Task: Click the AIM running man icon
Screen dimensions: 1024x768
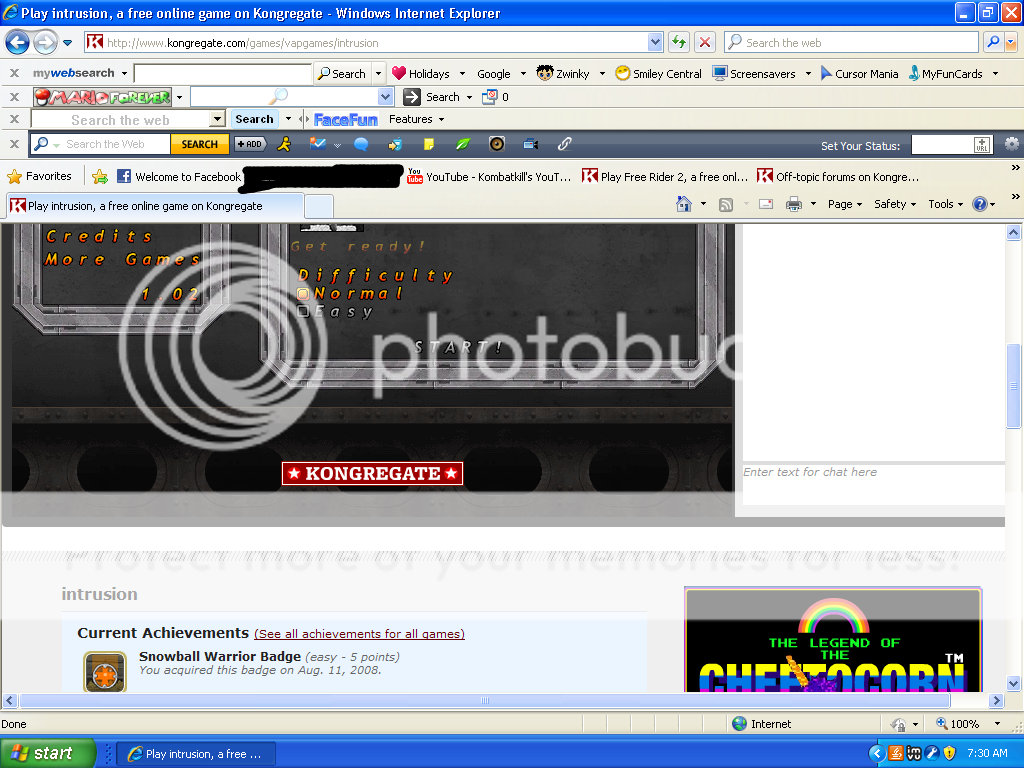Action: (x=284, y=144)
